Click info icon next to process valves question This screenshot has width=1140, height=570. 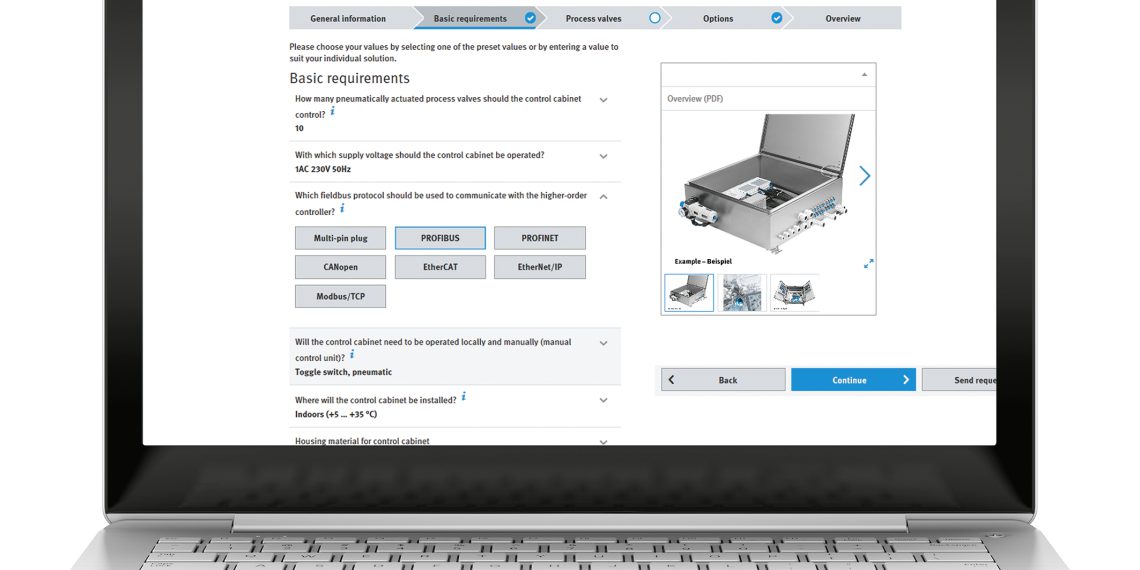pyautogui.click(x=333, y=112)
